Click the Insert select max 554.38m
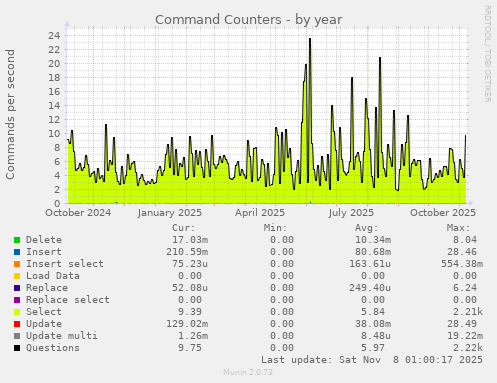Screen dimensions: 497x383 [462, 264]
